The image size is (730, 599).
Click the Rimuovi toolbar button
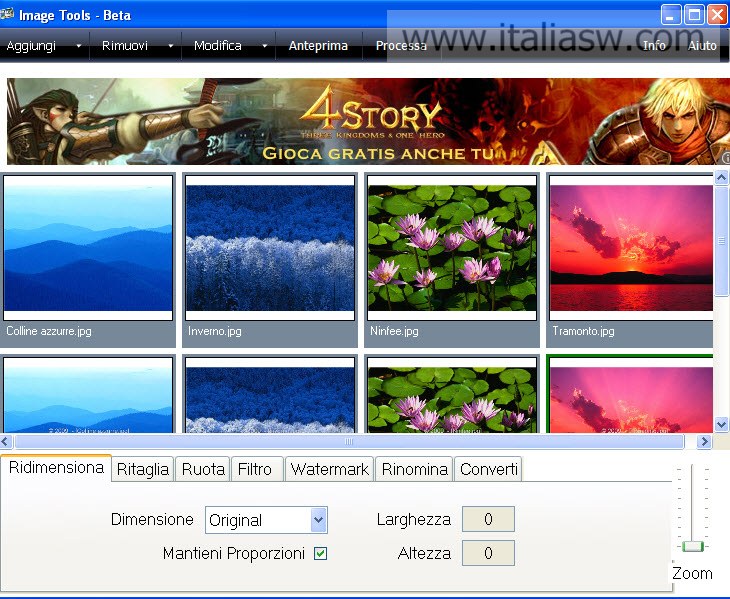pyautogui.click(x=124, y=46)
